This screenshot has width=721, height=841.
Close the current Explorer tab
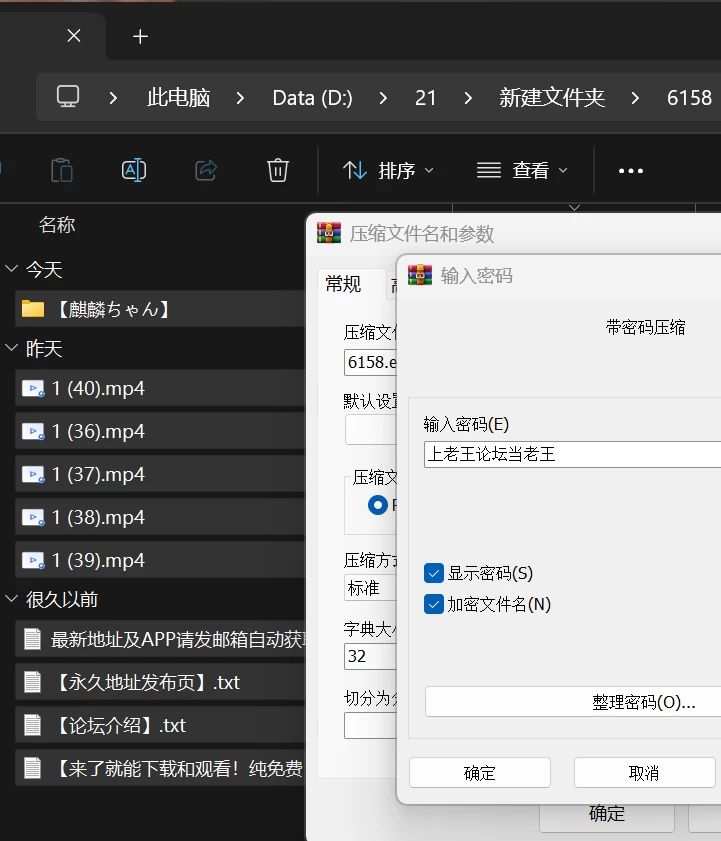point(74,36)
